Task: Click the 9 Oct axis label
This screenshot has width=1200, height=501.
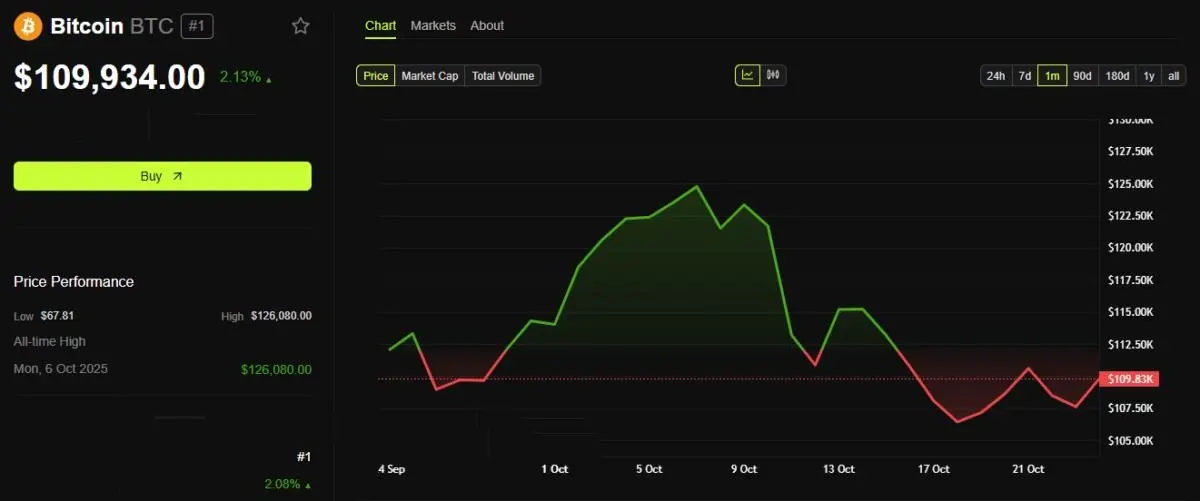Action: tap(743, 469)
